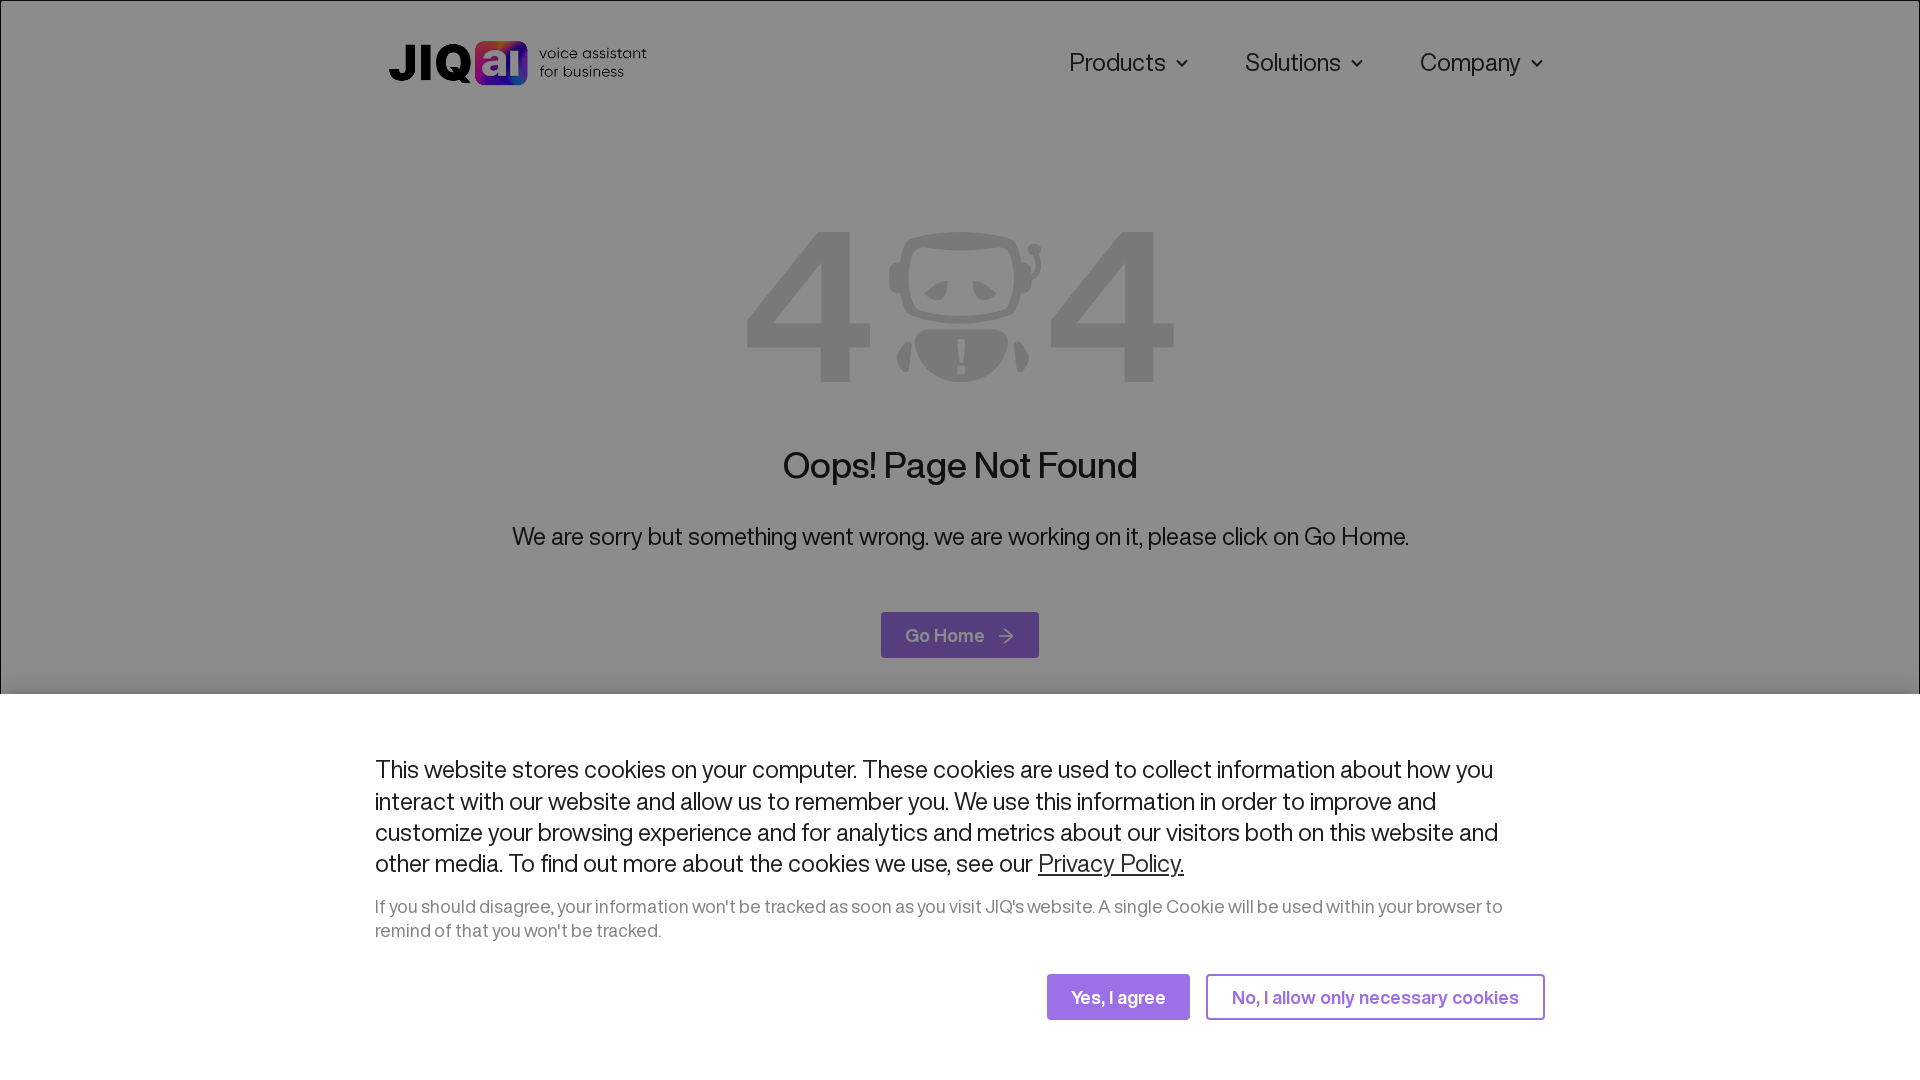The image size is (1920, 1080).
Task: Choose "No, I allow only necessary cookies"
Action: [1375, 997]
